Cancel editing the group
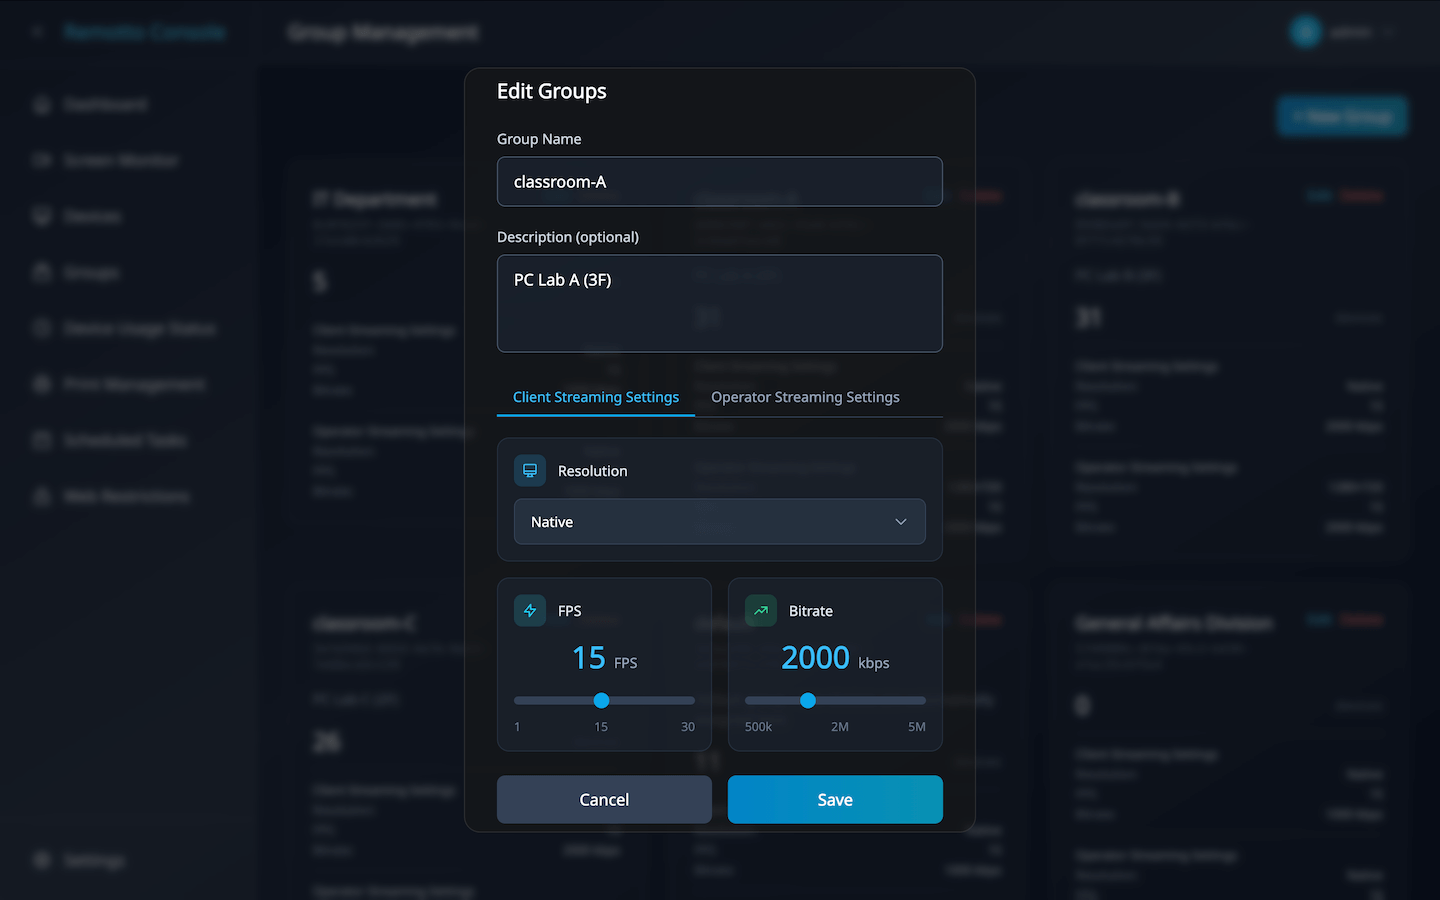The image size is (1440, 900). tap(604, 800)
